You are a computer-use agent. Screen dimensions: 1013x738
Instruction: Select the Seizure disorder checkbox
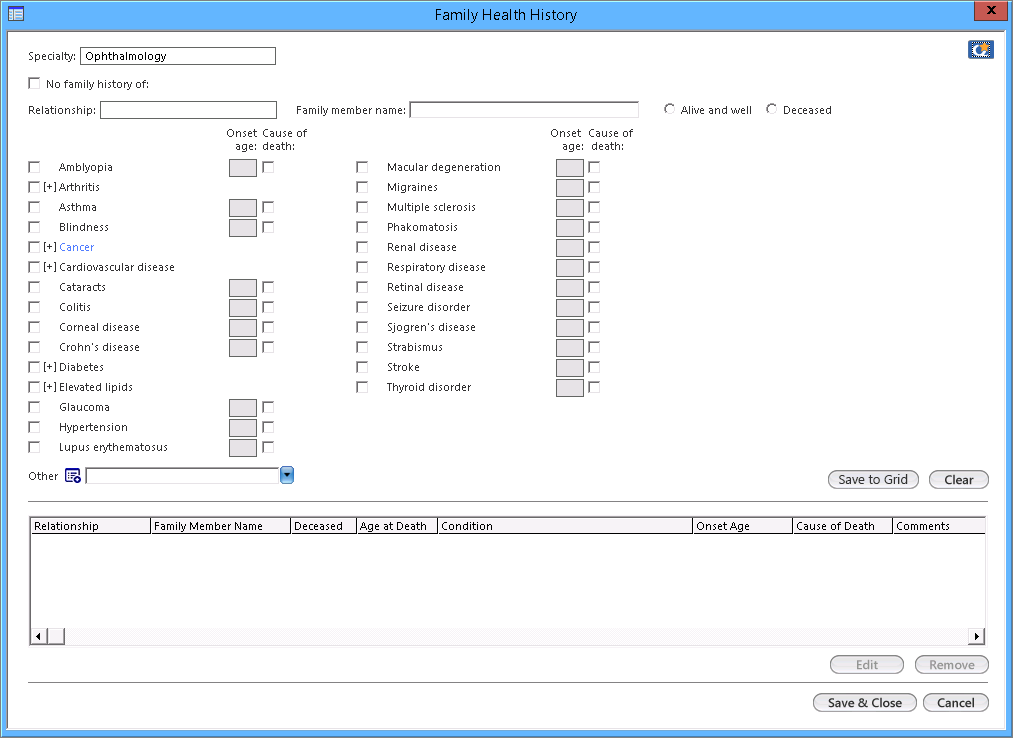362,307
